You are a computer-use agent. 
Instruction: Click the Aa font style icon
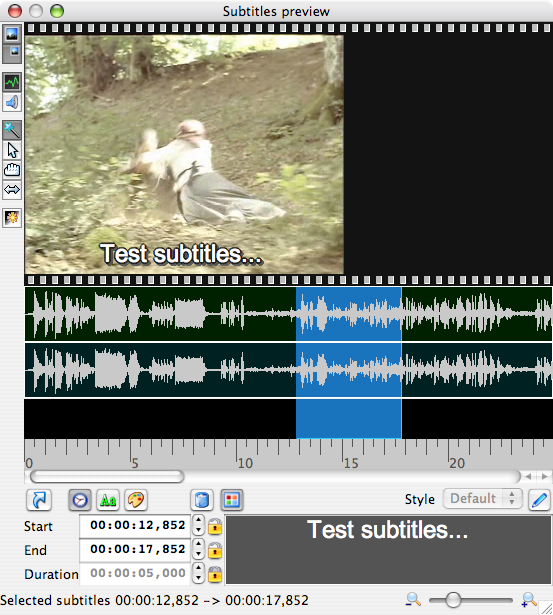108,500
